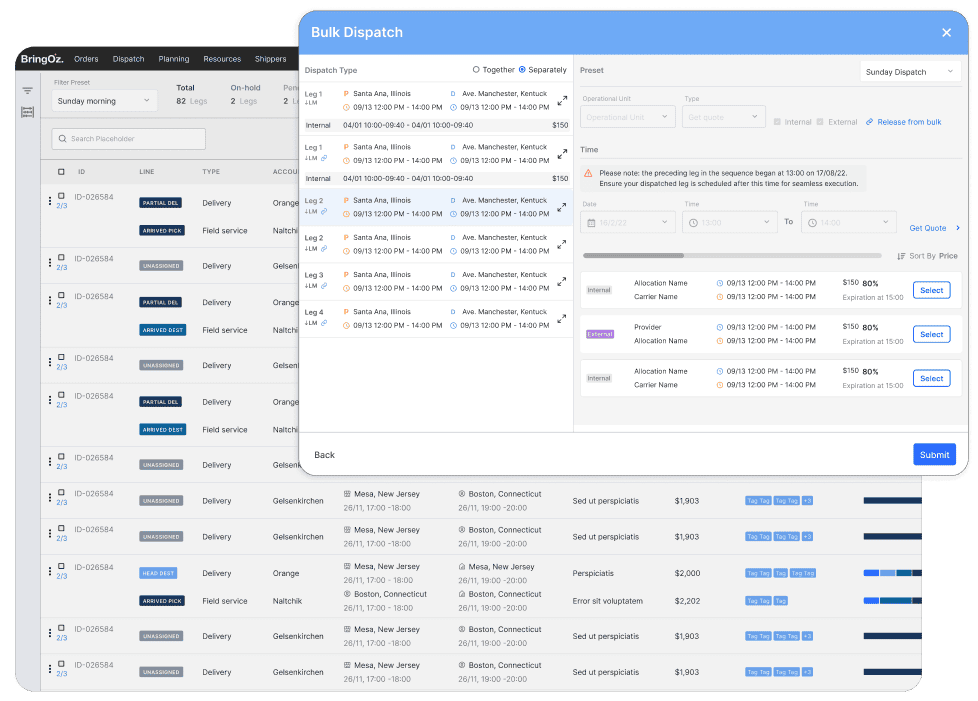Expand the Leg 1 row lacking a link icon
The image size is (978, 701).
pos(562,100)
